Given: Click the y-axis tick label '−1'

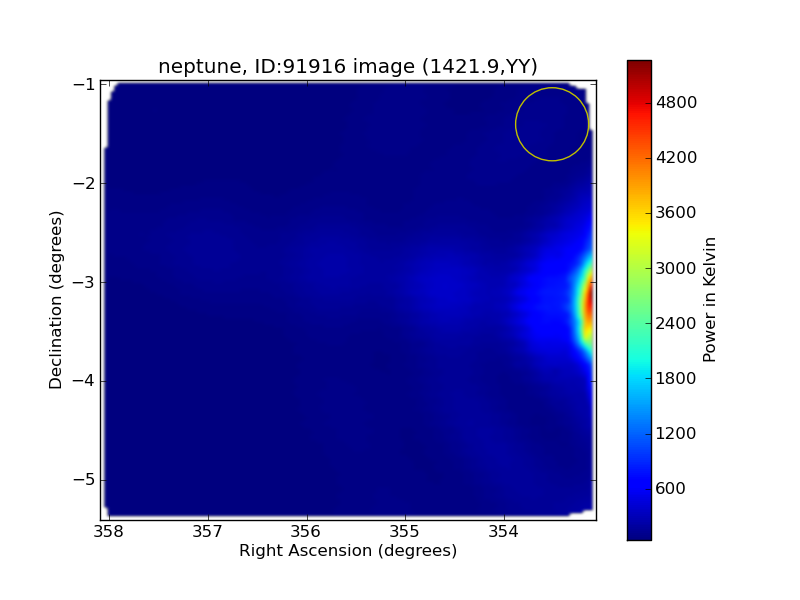Looking at the screenshot, I should point(84,84).
